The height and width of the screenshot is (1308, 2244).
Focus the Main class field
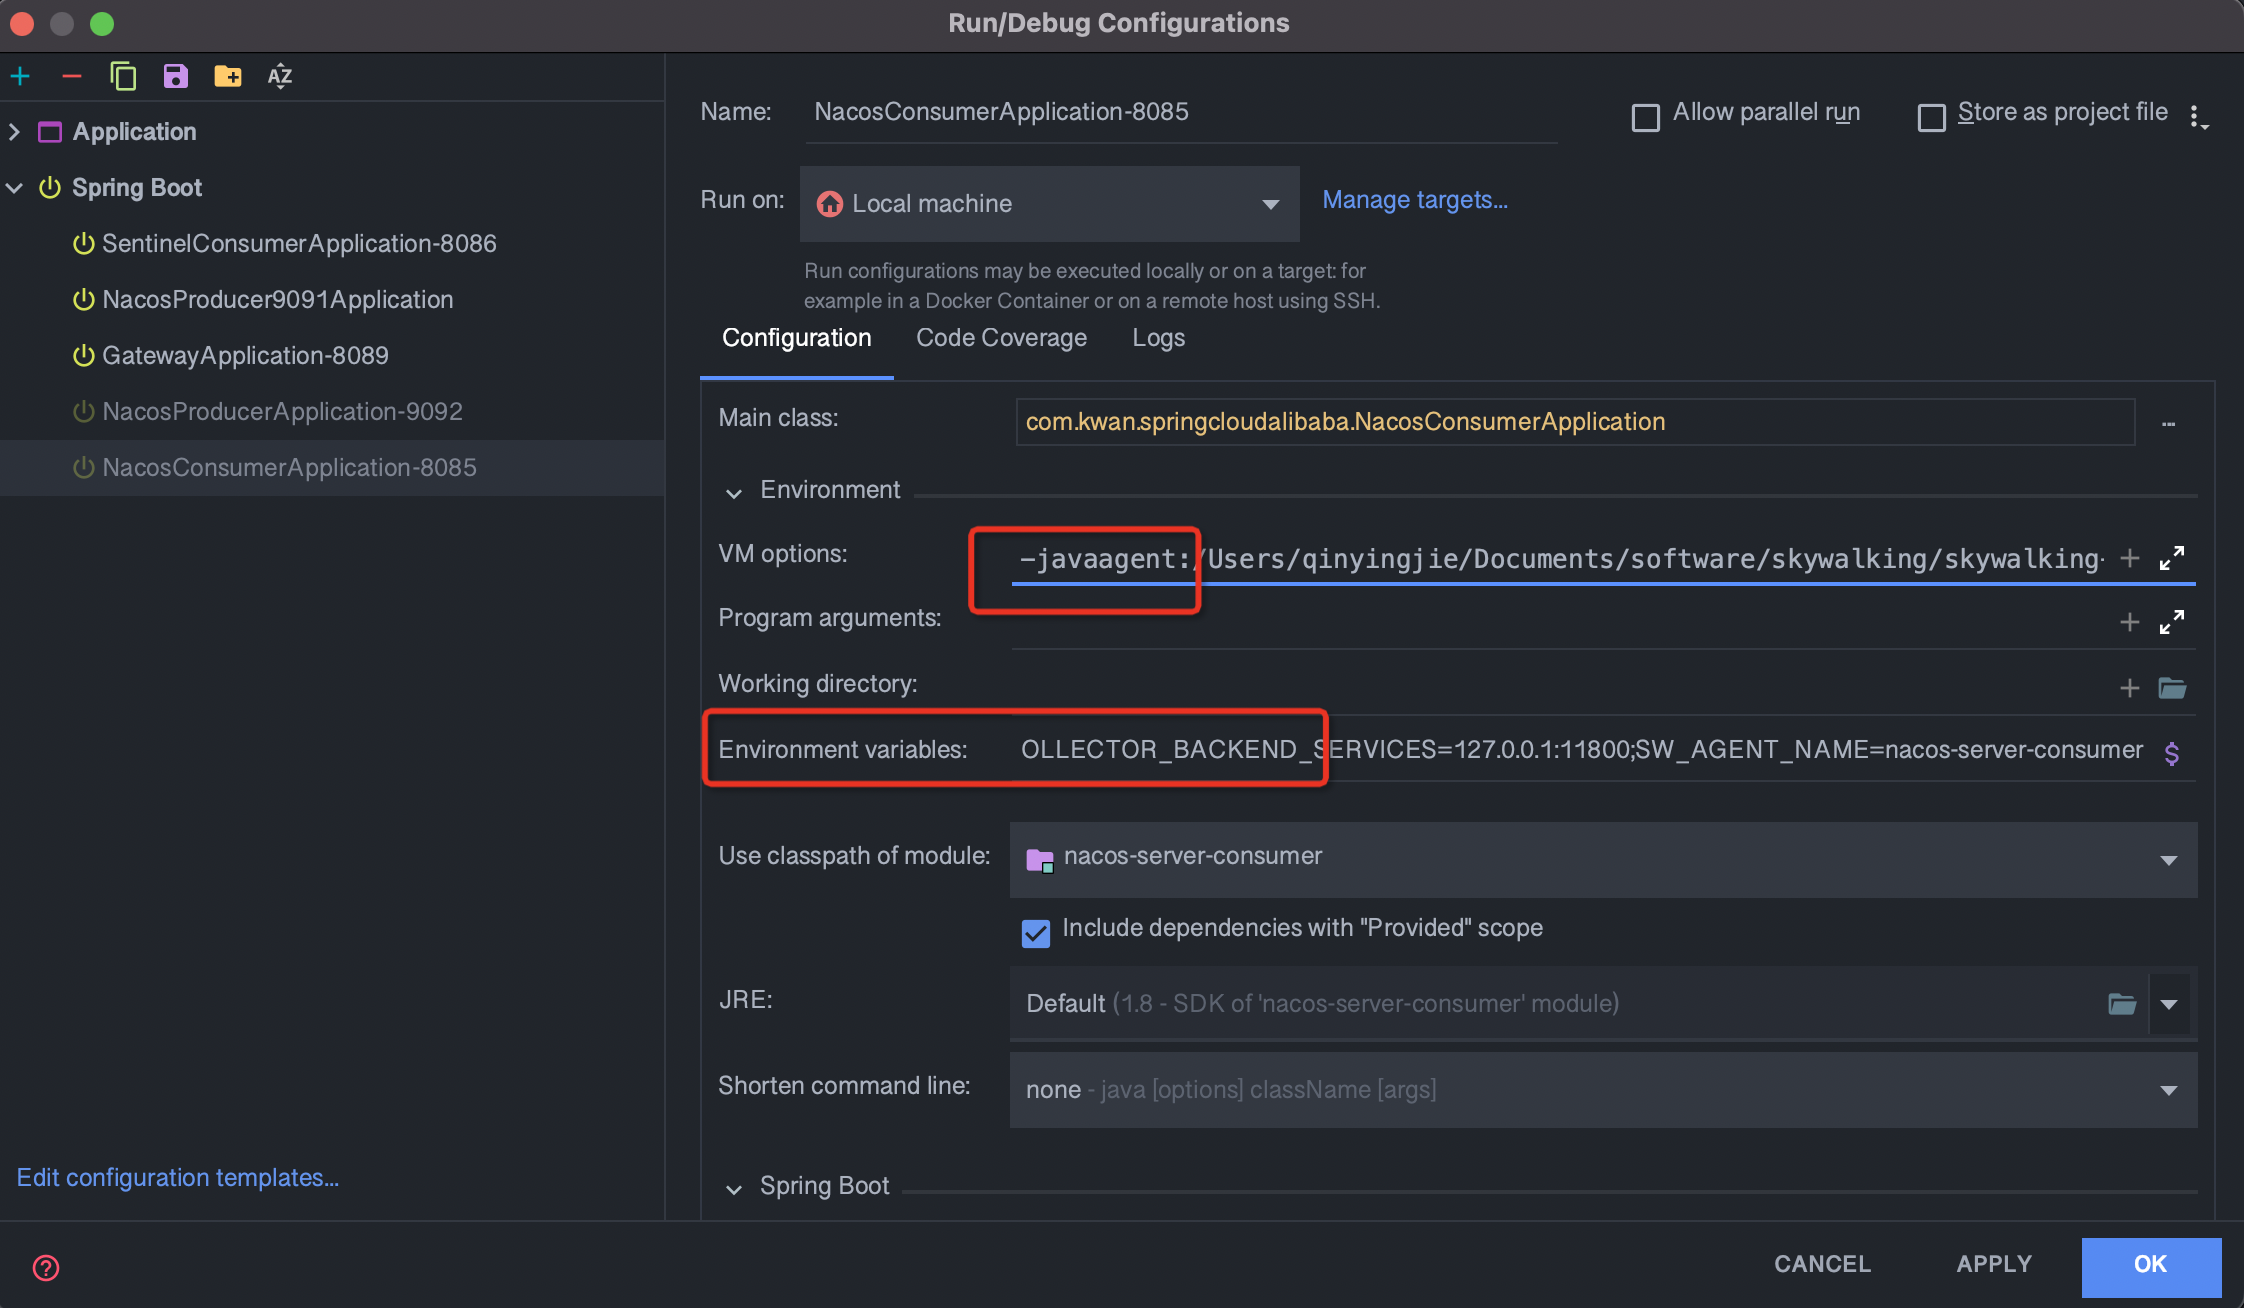tap(1575, 422)
